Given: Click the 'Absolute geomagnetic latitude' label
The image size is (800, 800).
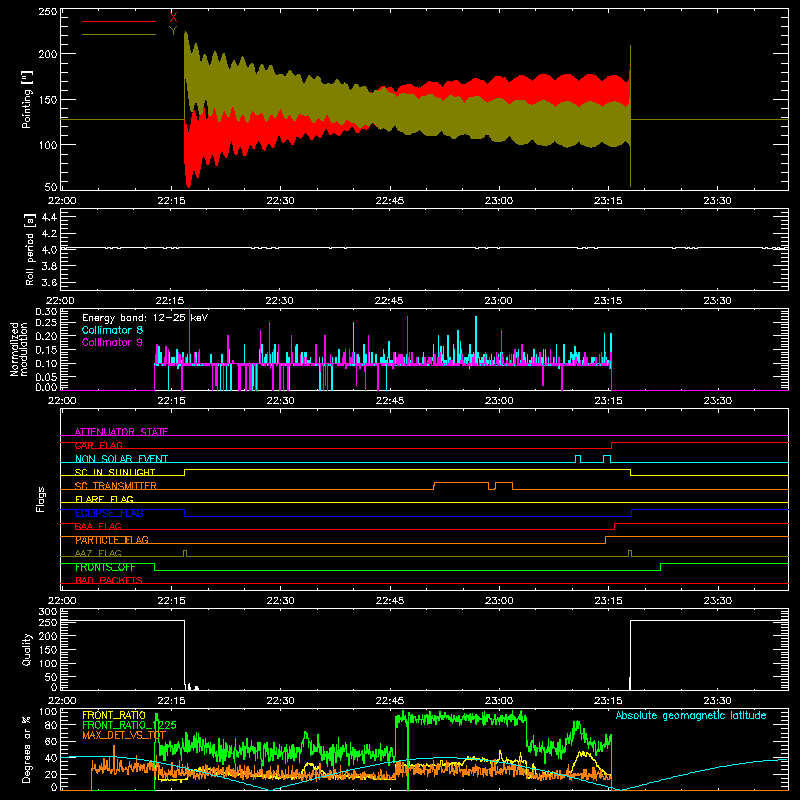Looking at the screenshot, I should (x=691, y=715).
